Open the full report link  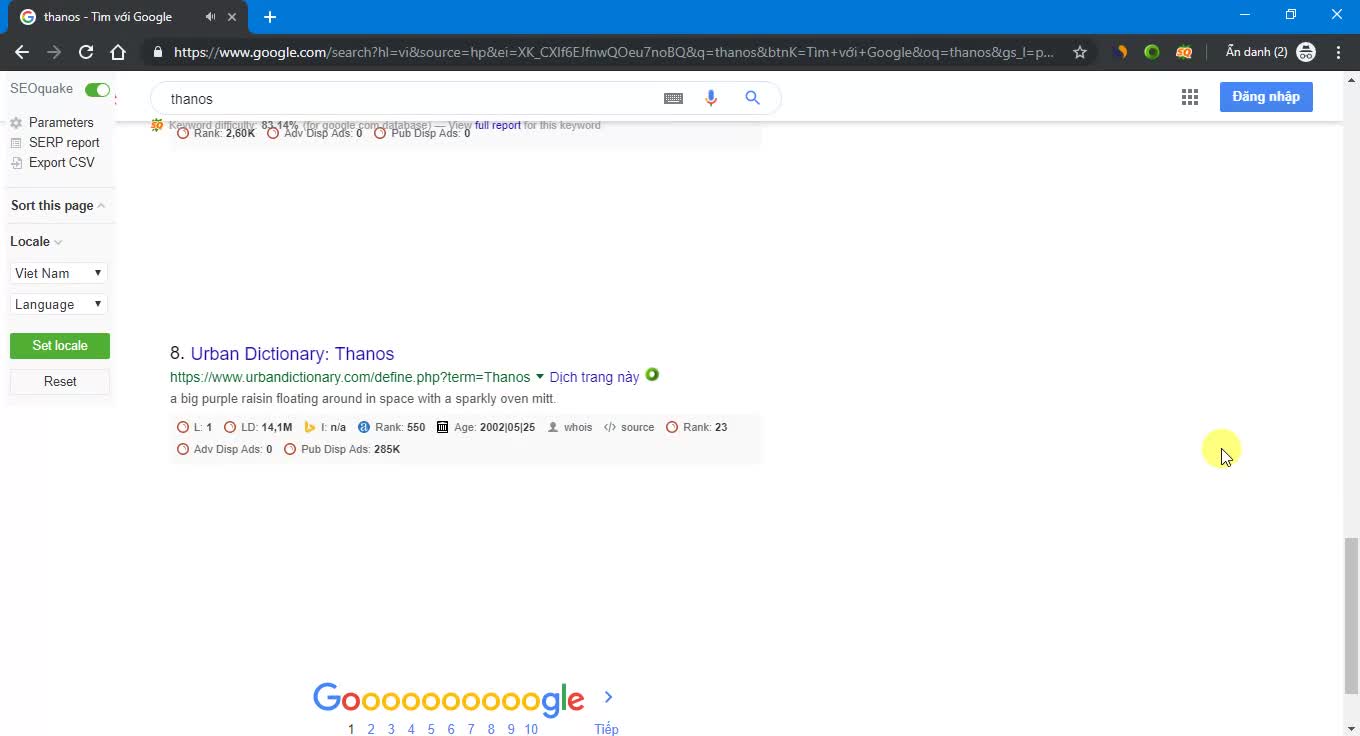498,125
